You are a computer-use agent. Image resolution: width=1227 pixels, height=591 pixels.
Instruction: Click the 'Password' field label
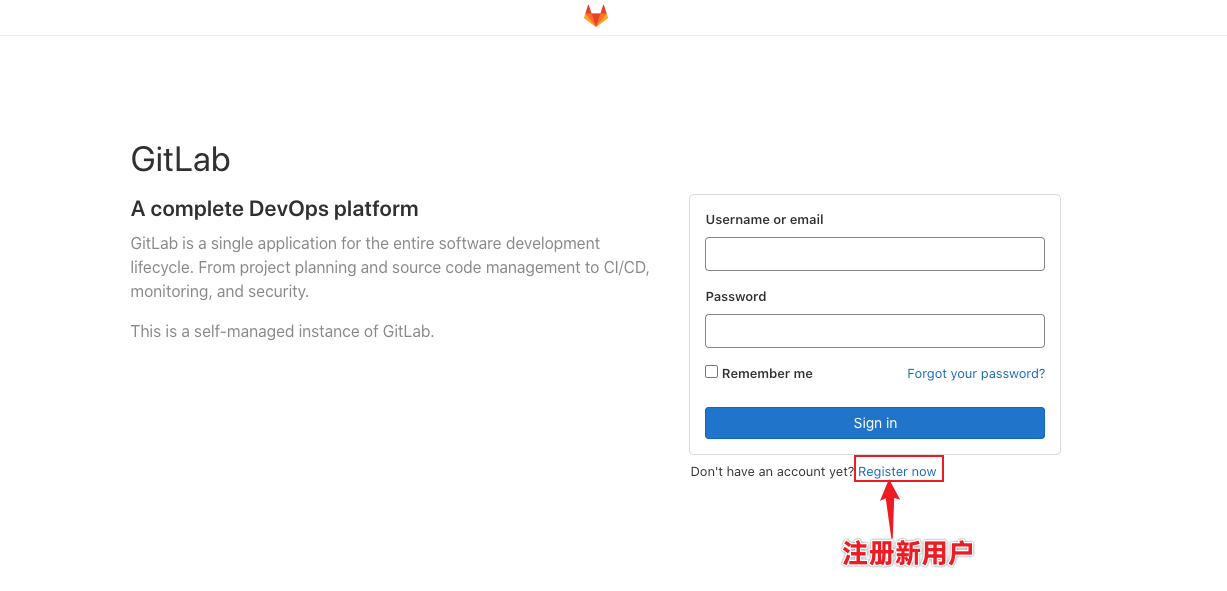pos(736,297)
